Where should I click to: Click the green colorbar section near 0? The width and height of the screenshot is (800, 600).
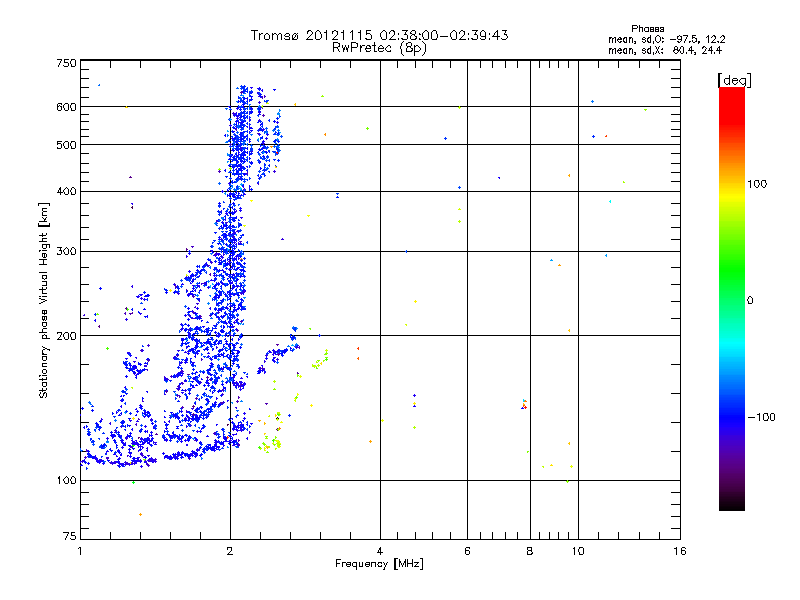pyautogui.click(x=732, y=293)
